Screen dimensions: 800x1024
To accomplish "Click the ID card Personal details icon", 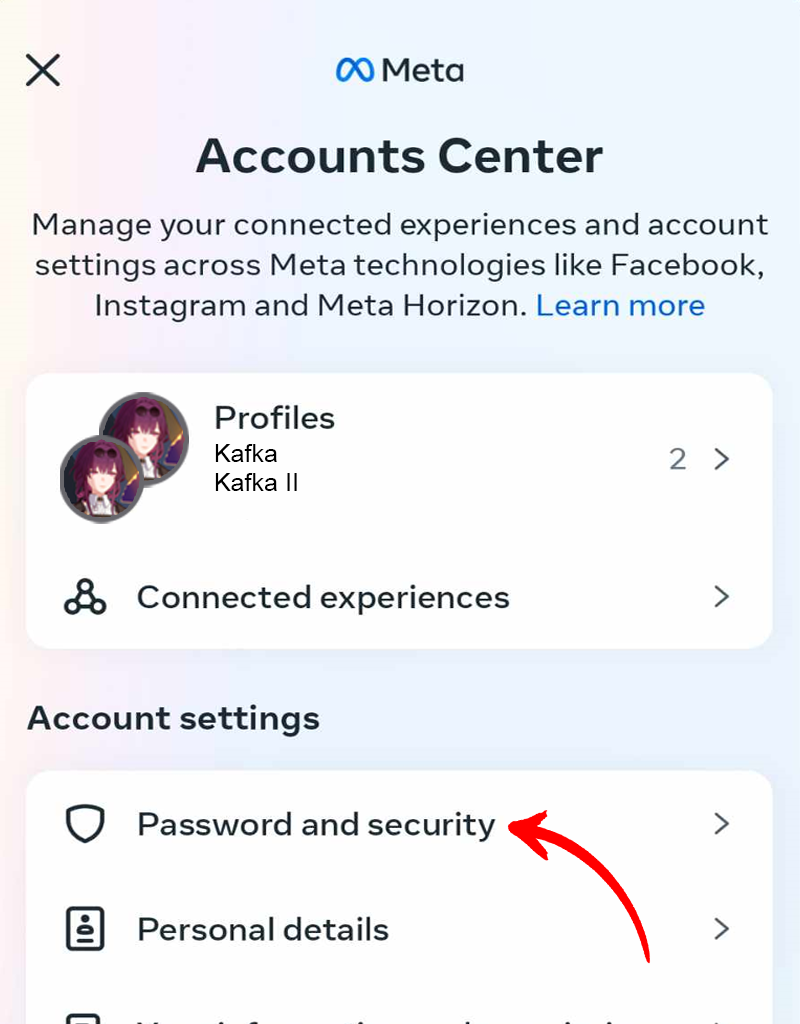I will pos(85,929).
